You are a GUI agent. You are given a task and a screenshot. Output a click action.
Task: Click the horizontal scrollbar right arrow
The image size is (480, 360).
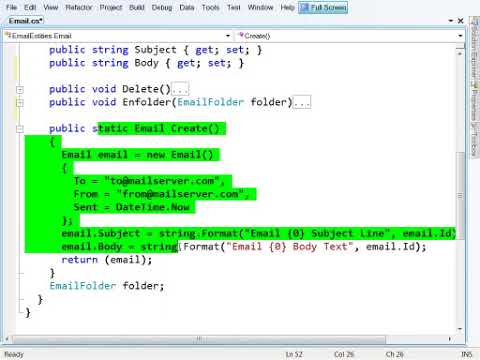pos(450,339)
